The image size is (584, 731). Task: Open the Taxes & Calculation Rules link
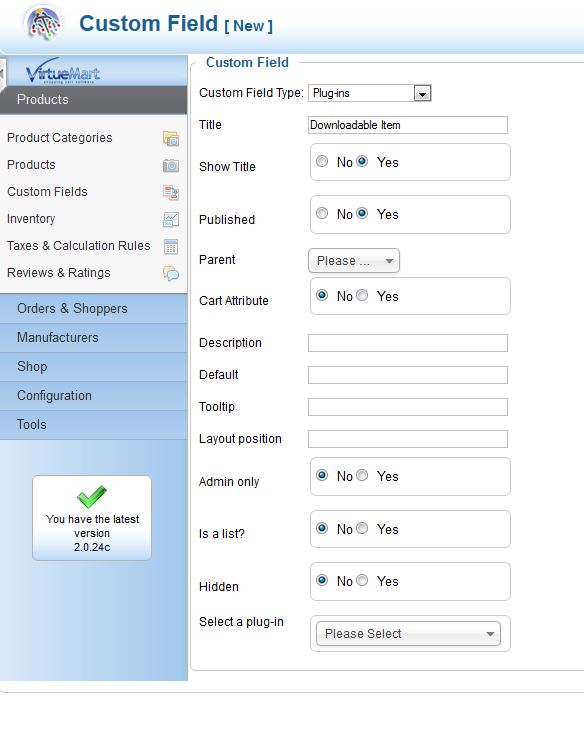79,246
